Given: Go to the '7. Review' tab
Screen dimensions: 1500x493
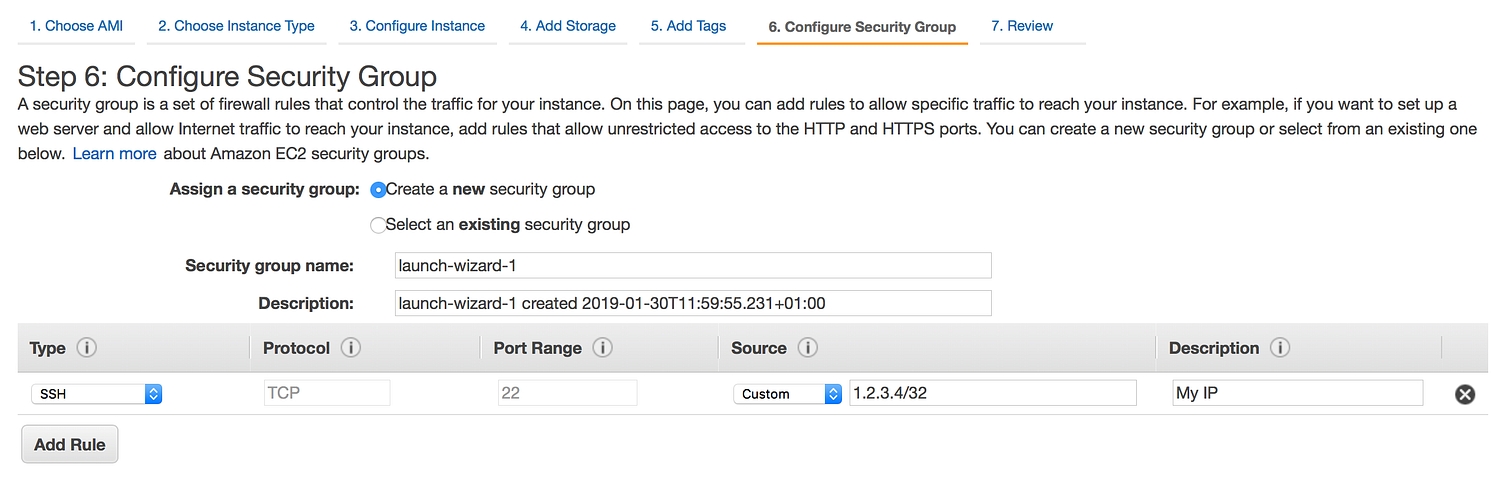Looking at the screenshot, I should (1022, 26).
